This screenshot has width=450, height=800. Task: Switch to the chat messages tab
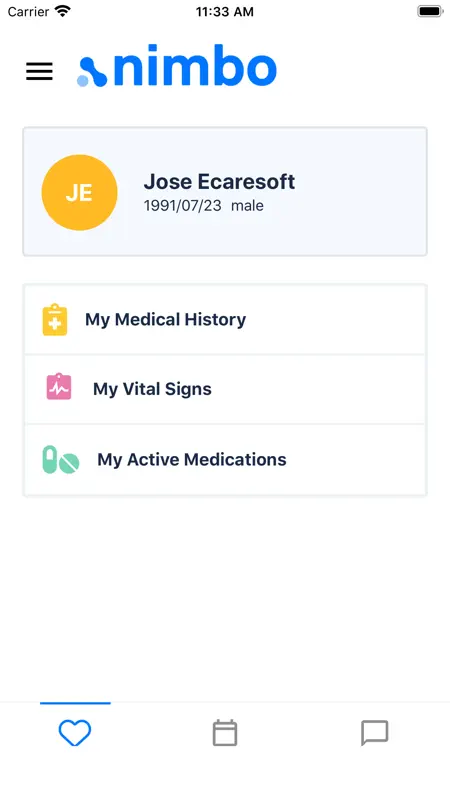point(375,733)
